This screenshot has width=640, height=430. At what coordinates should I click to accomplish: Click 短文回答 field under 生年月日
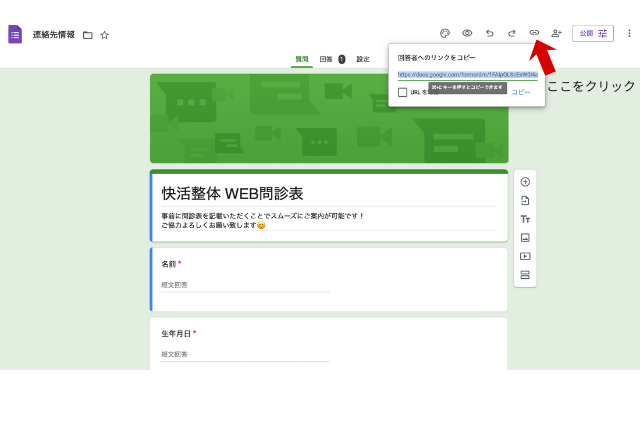(245, 355)
